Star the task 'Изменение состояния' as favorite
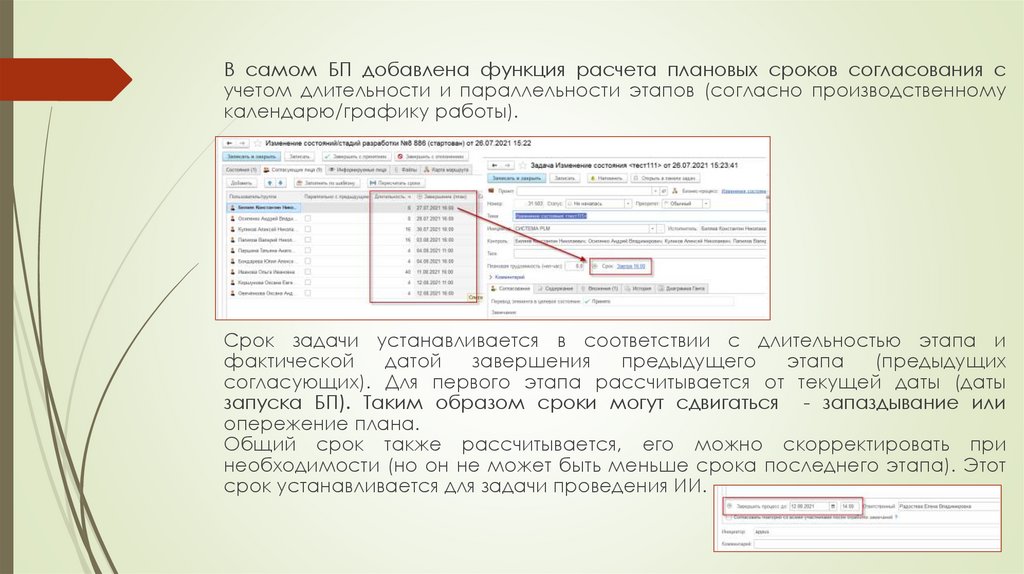 coord(523,165)
